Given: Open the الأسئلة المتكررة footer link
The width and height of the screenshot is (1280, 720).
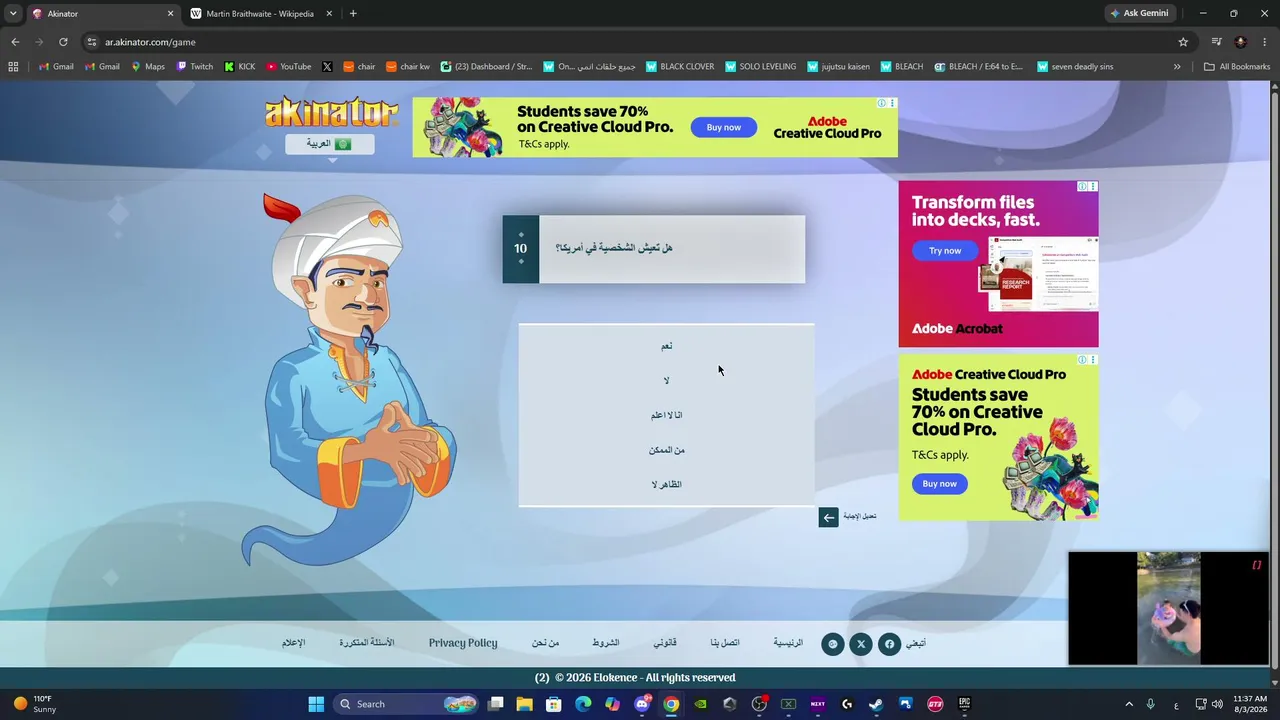Looking at the screenshot, I should point(367,643).
